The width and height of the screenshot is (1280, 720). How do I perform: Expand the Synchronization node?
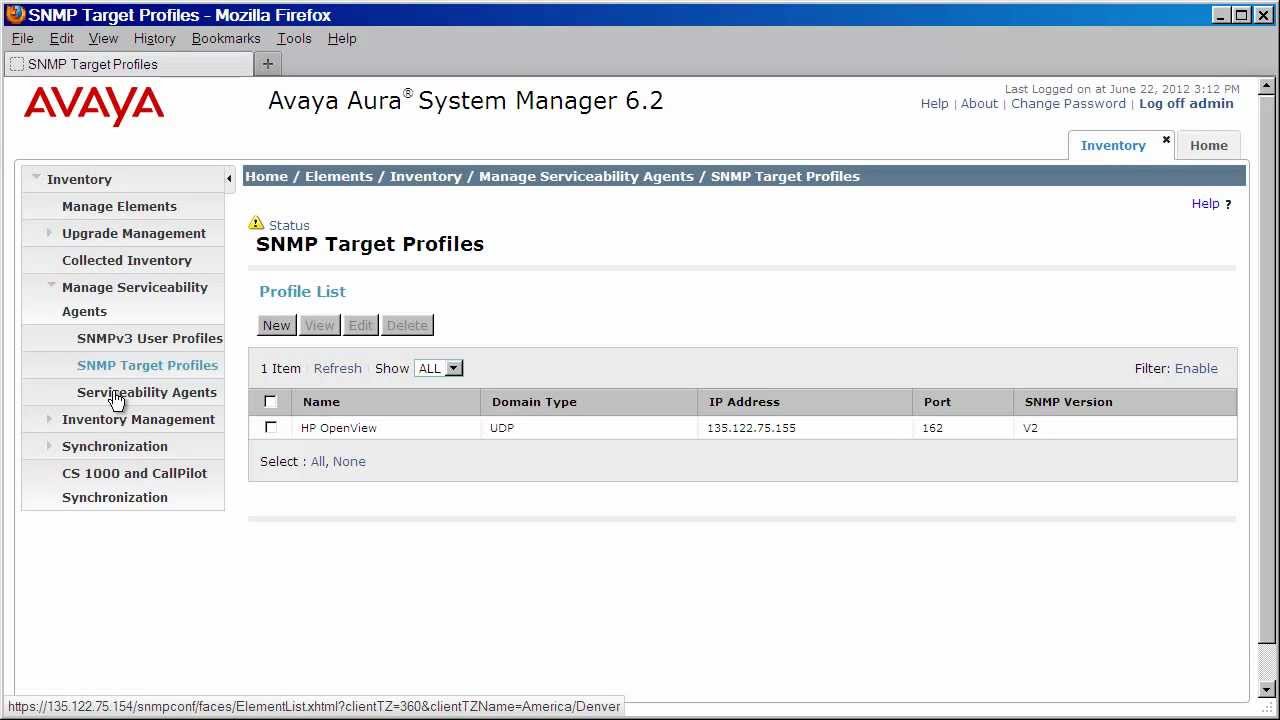[x=50, y=446]
